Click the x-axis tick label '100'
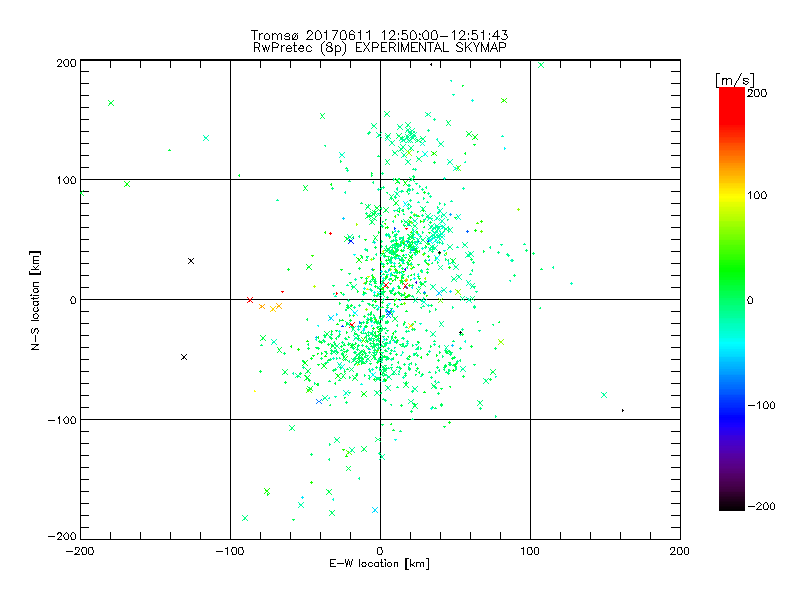This screenshot has width=800, height=600. [530, 551]
